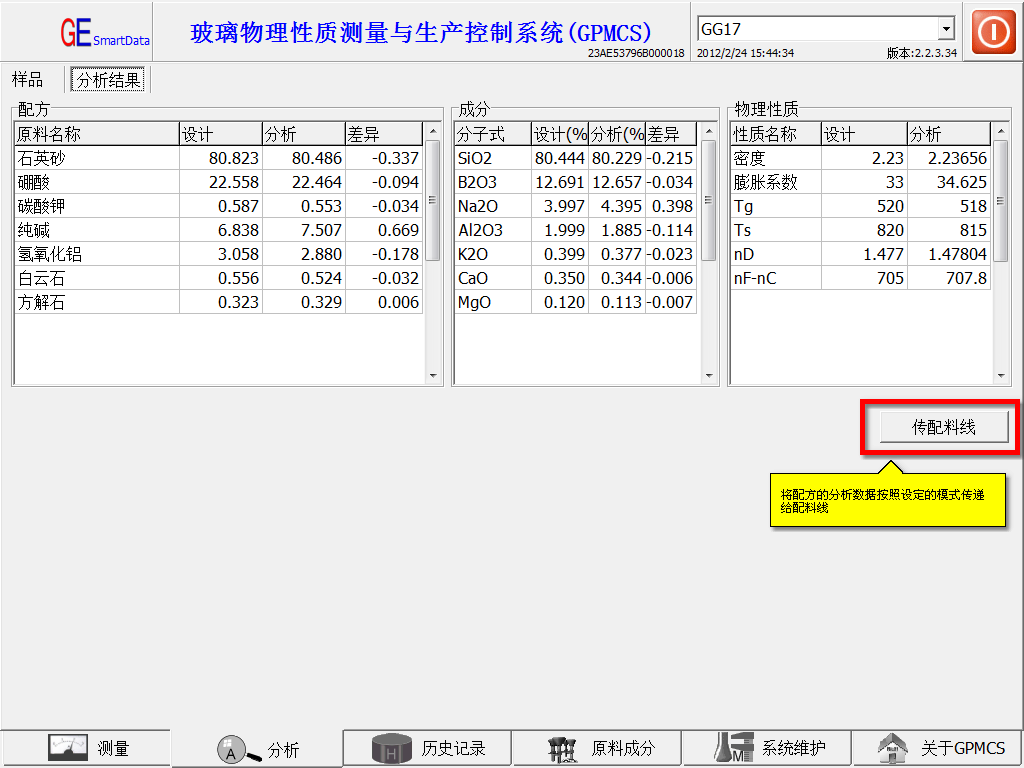Click the 0.398 Na2O difference cell

pyautogui.click(x=671, y=206)
